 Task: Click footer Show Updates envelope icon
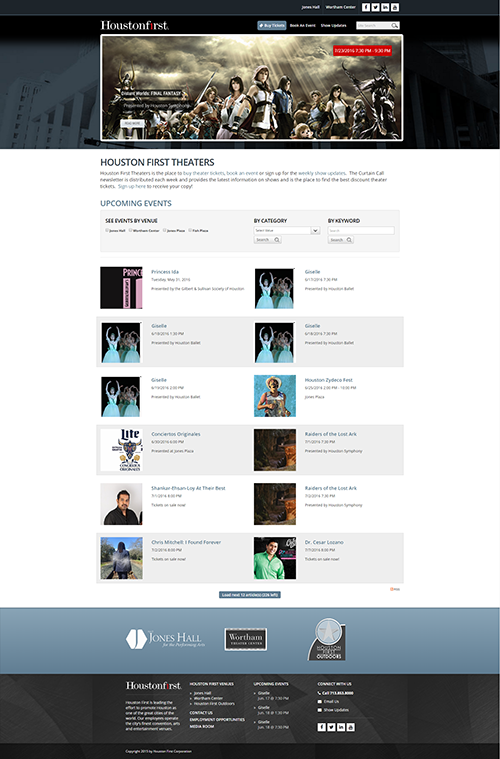(x=319, y=710)
